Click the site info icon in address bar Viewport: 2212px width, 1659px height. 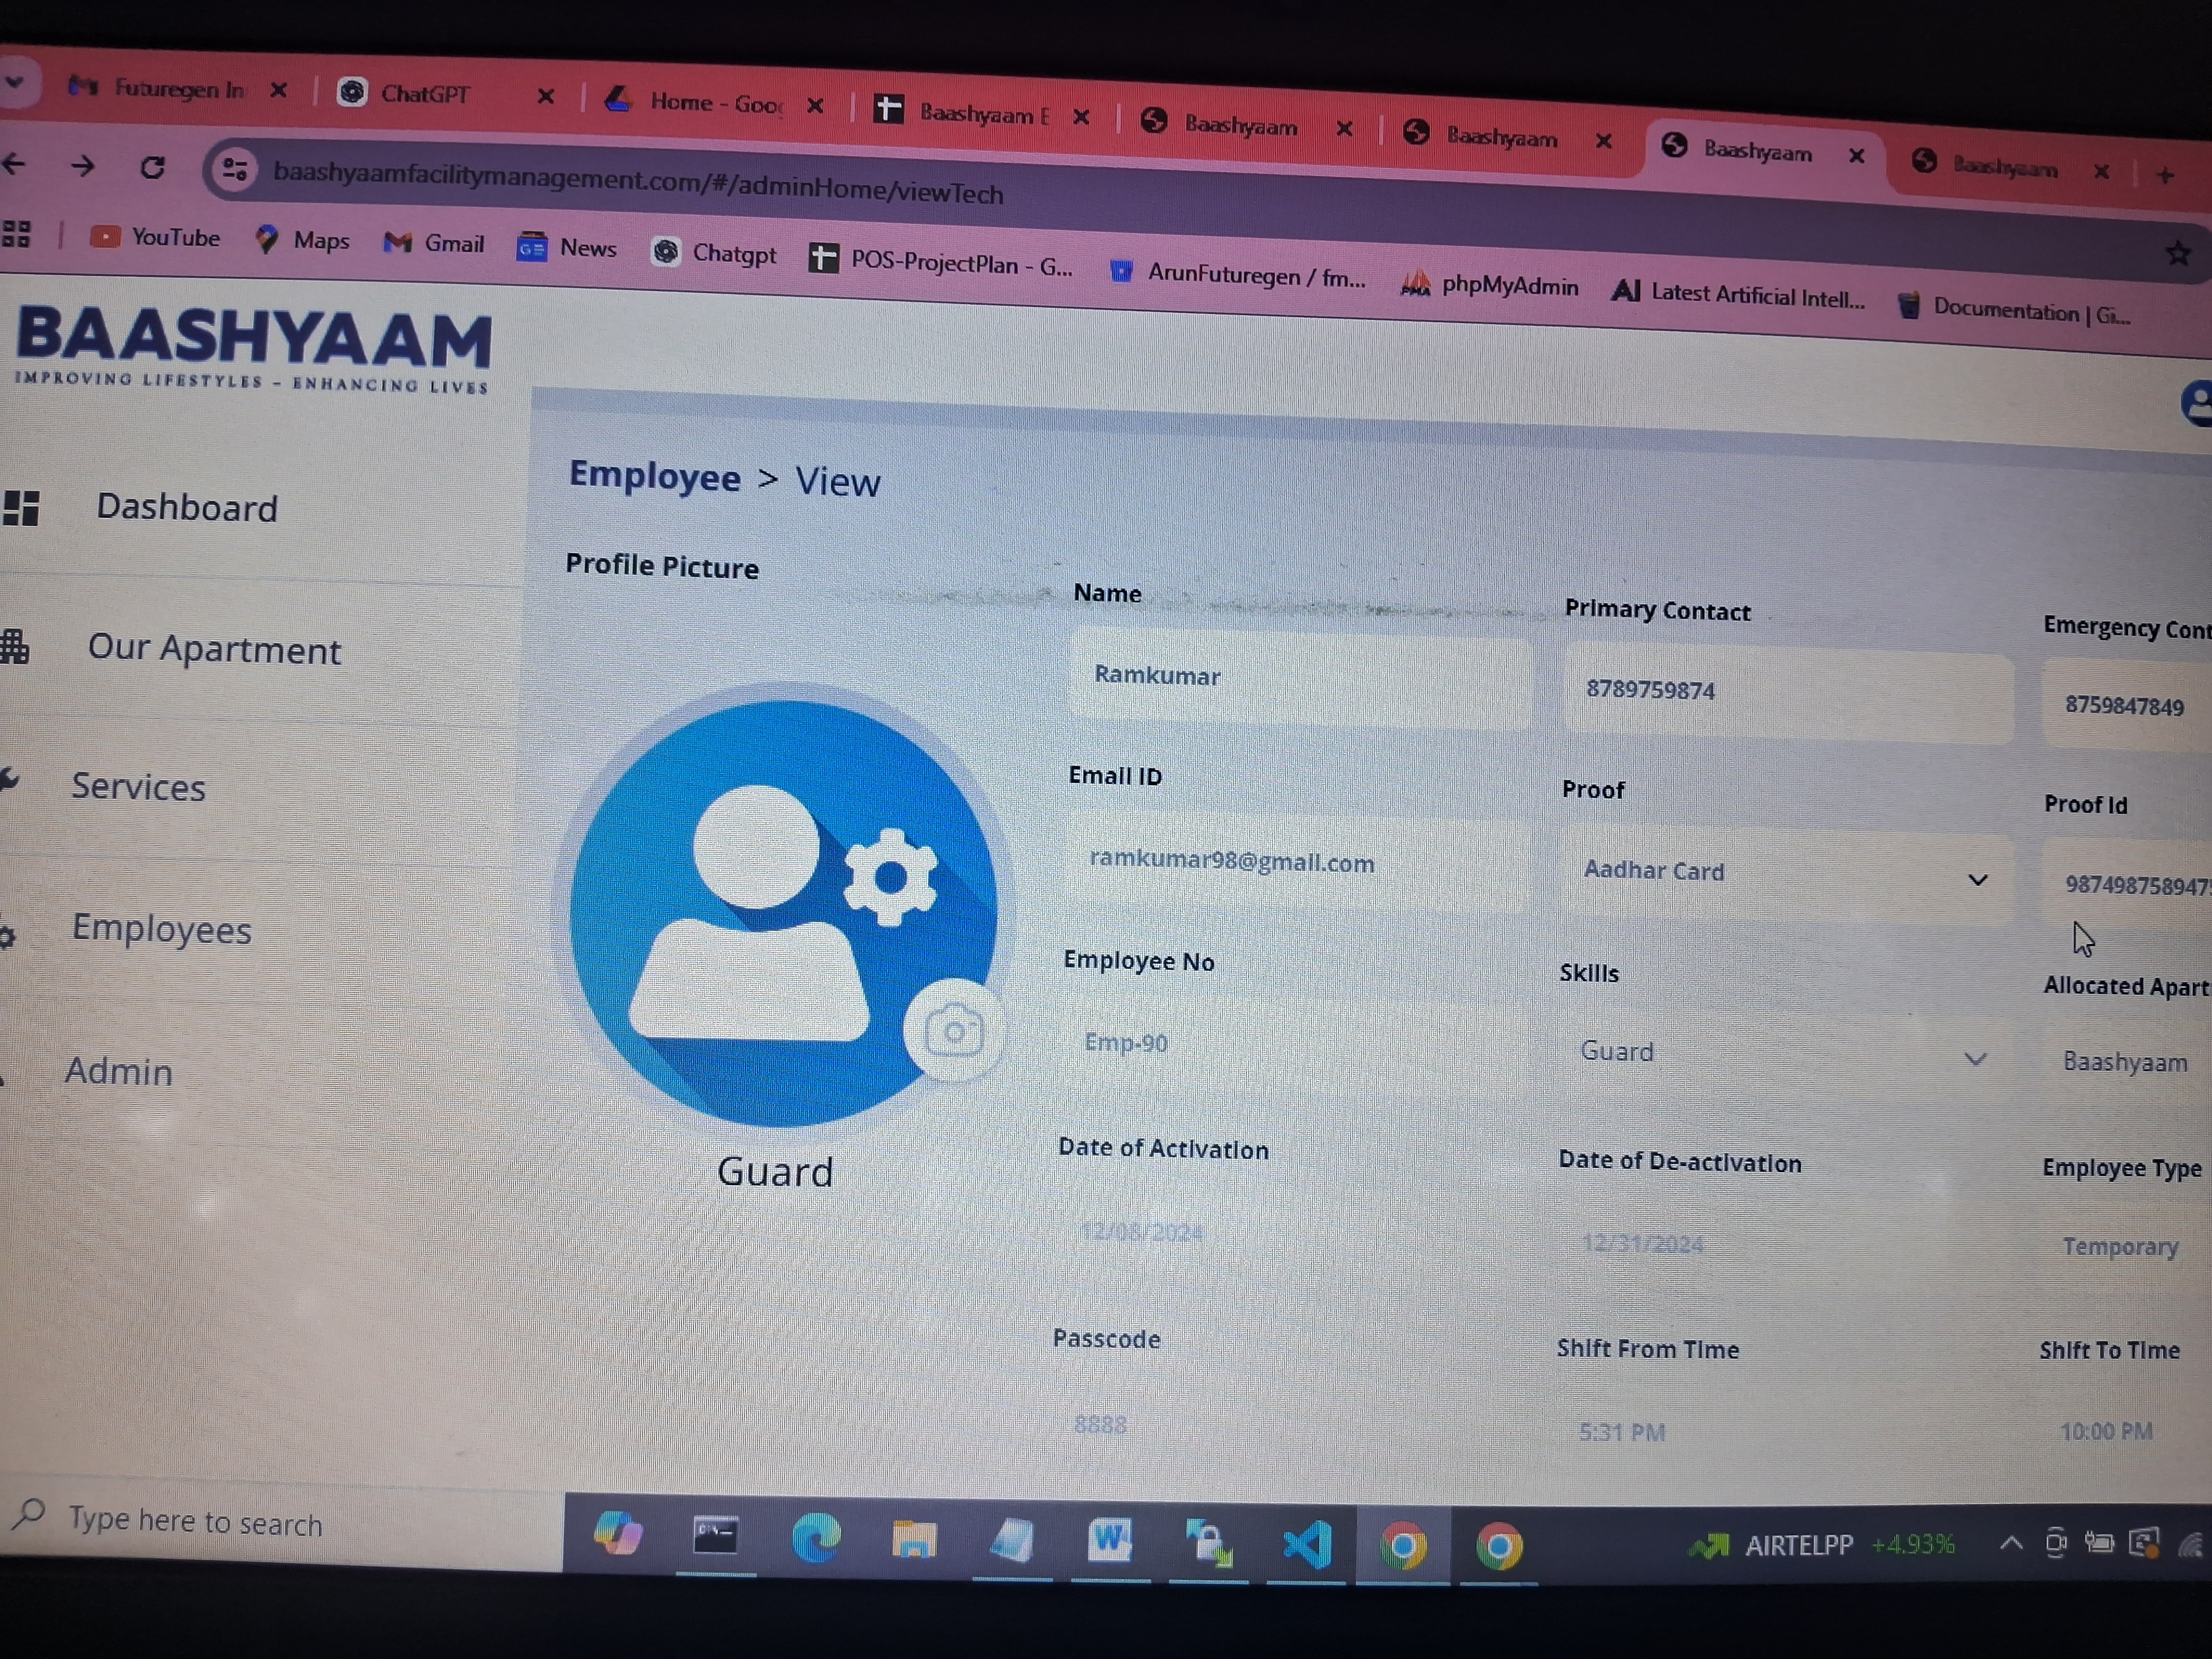235,169
